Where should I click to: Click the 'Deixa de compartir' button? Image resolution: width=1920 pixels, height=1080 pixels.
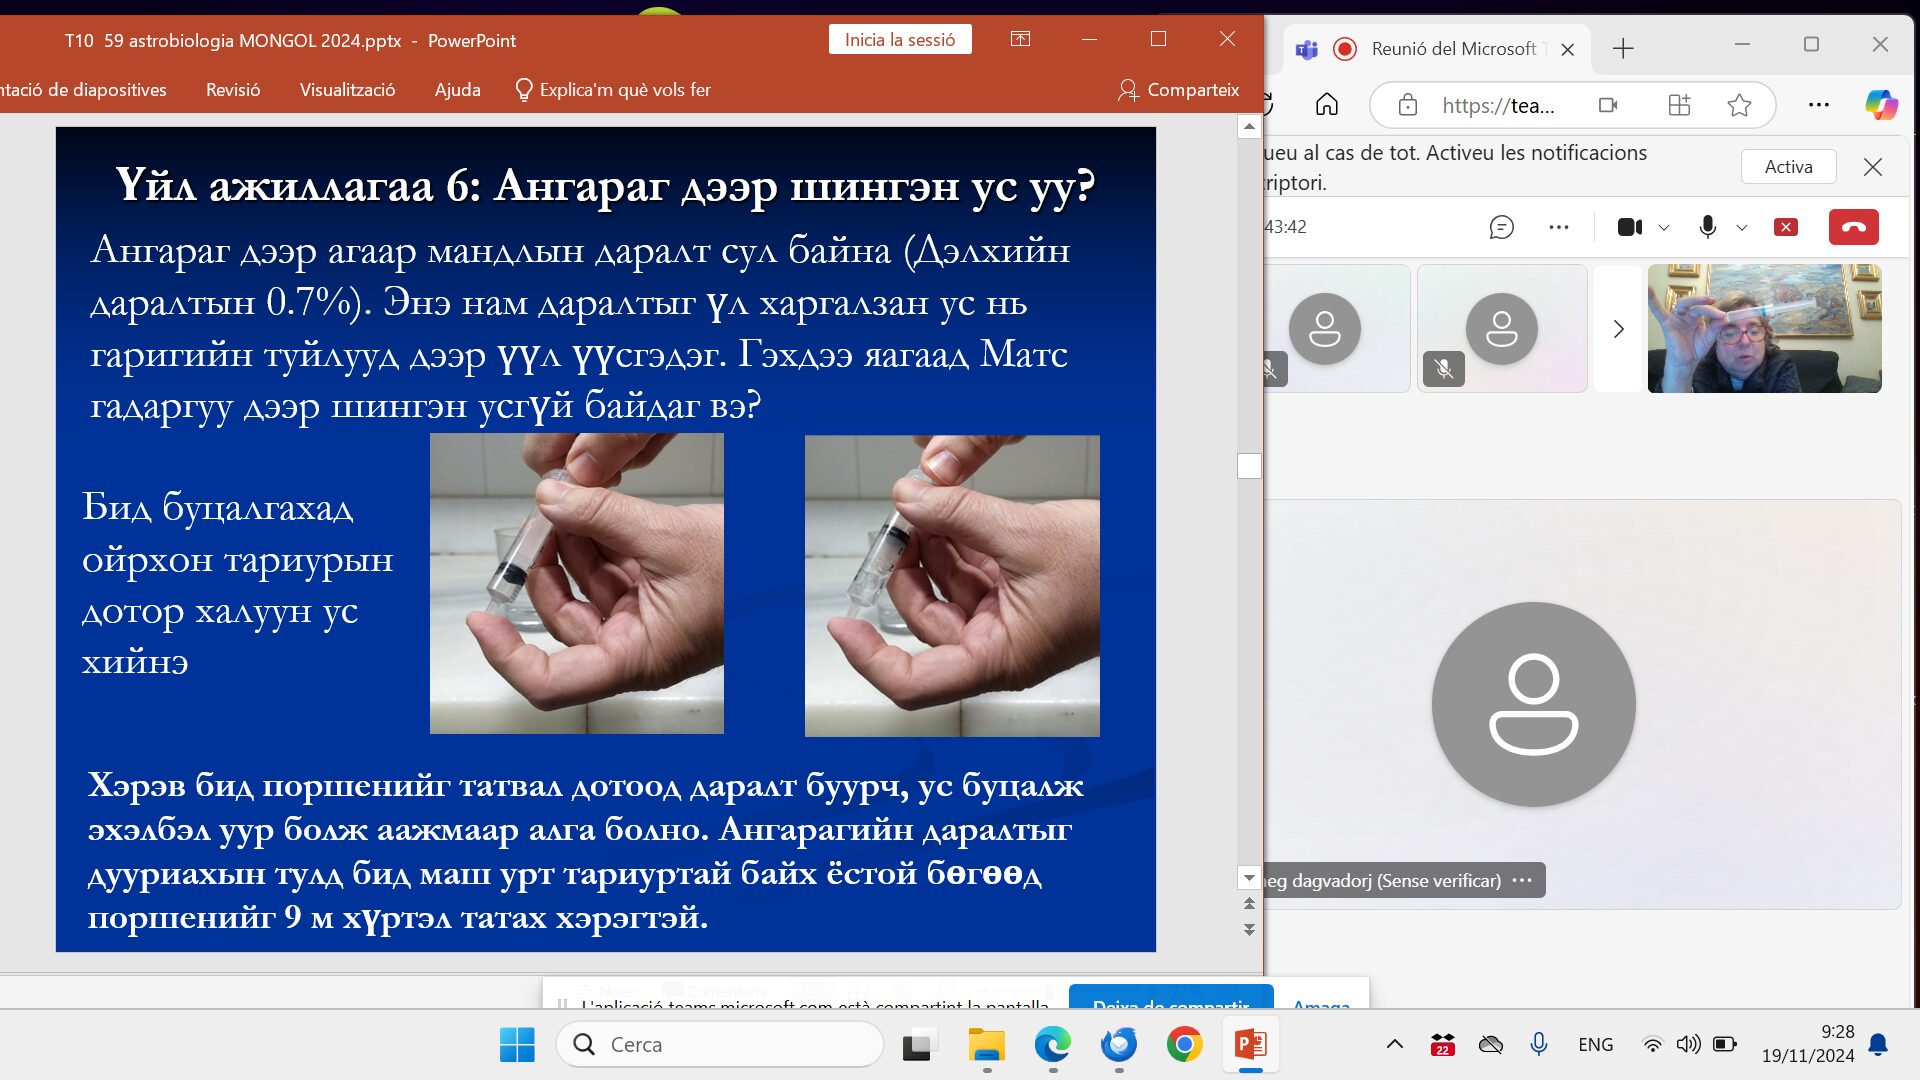(x=1171, y=998)
